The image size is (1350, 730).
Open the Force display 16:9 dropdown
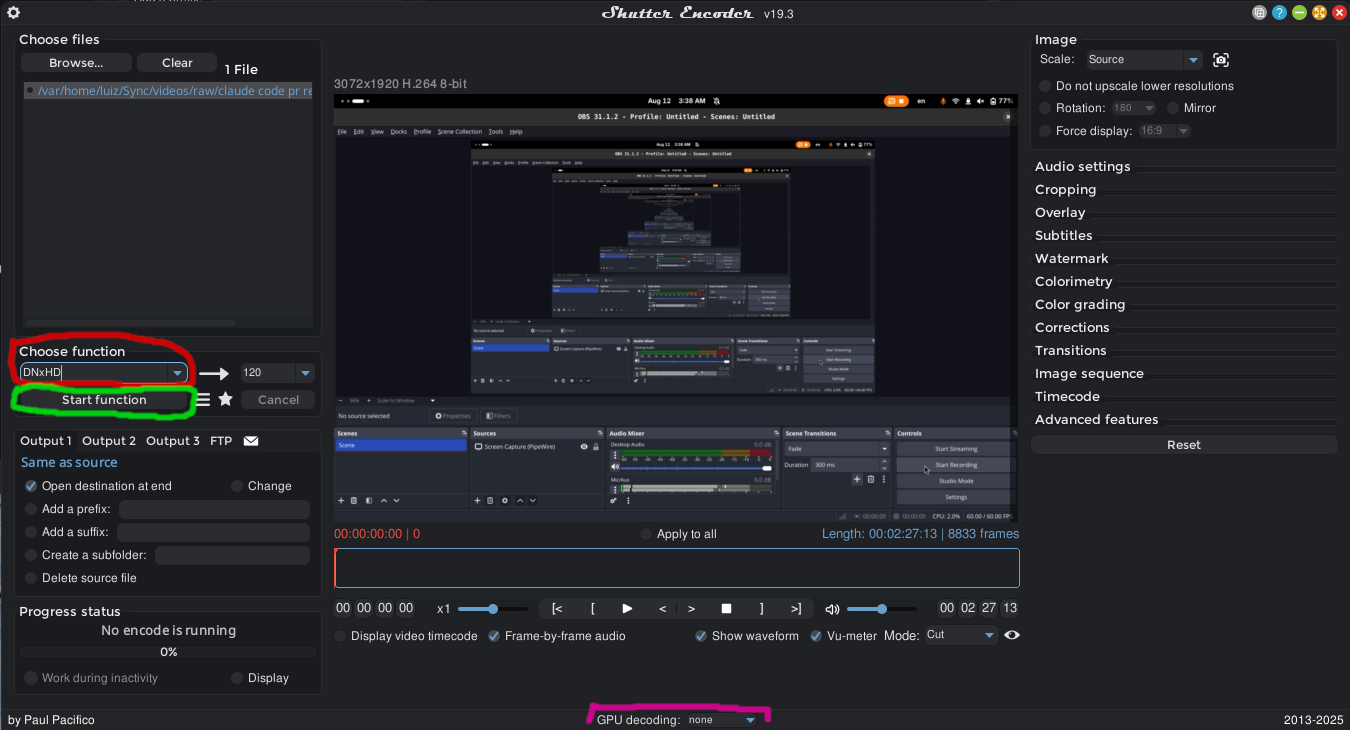click(x=1165, y=131)
